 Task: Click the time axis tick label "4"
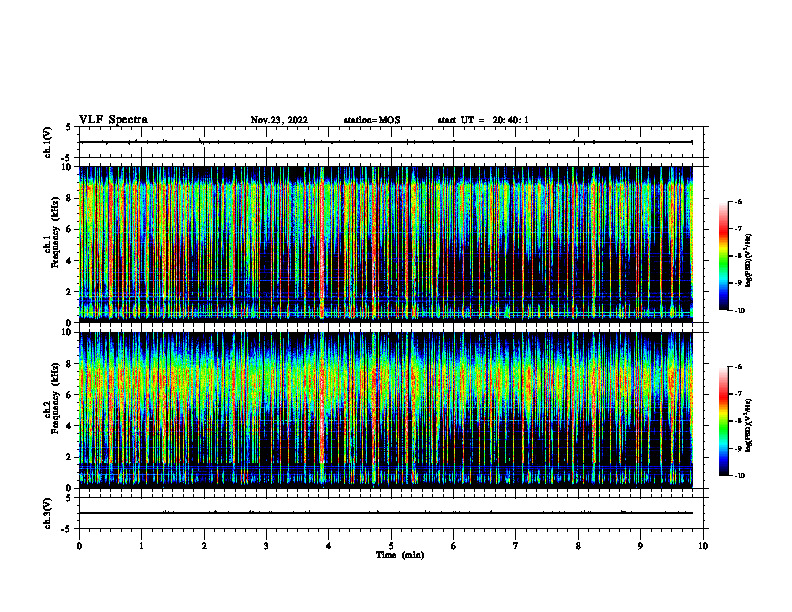[x=329, y=546]
